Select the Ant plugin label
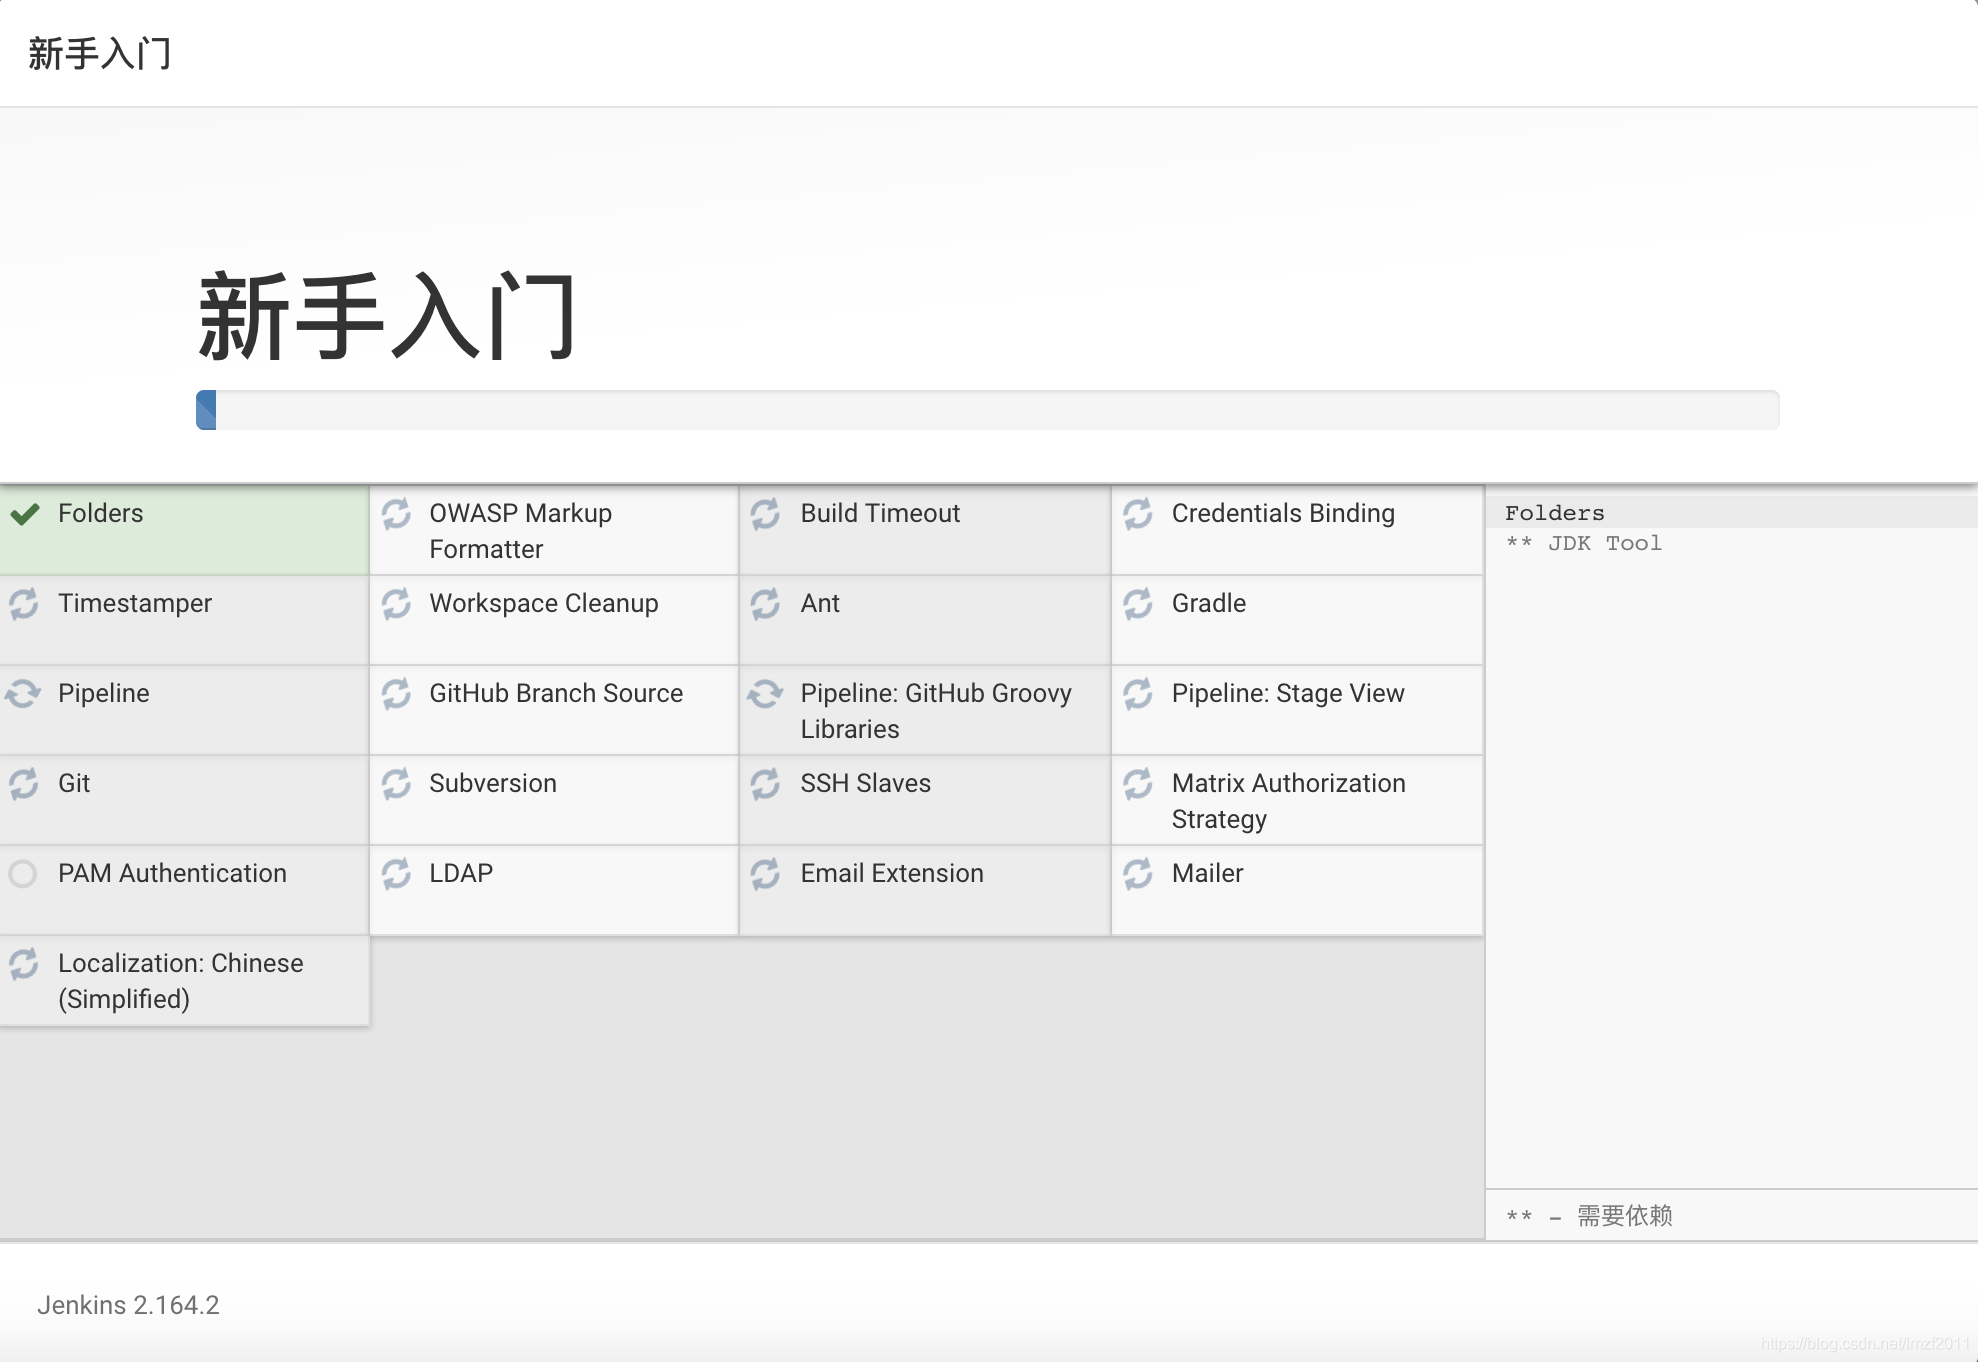The width and height of the screenshot is (1978, 1362). [x=820, y=603]
